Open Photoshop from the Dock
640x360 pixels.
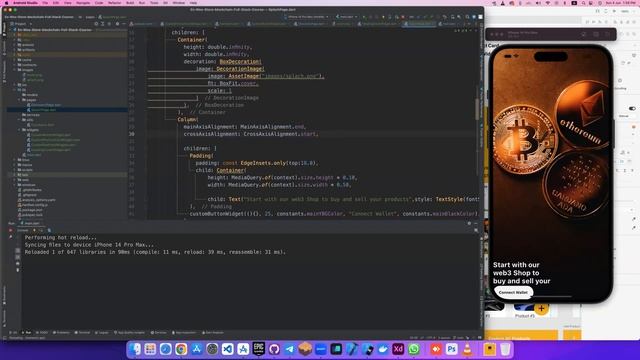[x=451, y=349]
